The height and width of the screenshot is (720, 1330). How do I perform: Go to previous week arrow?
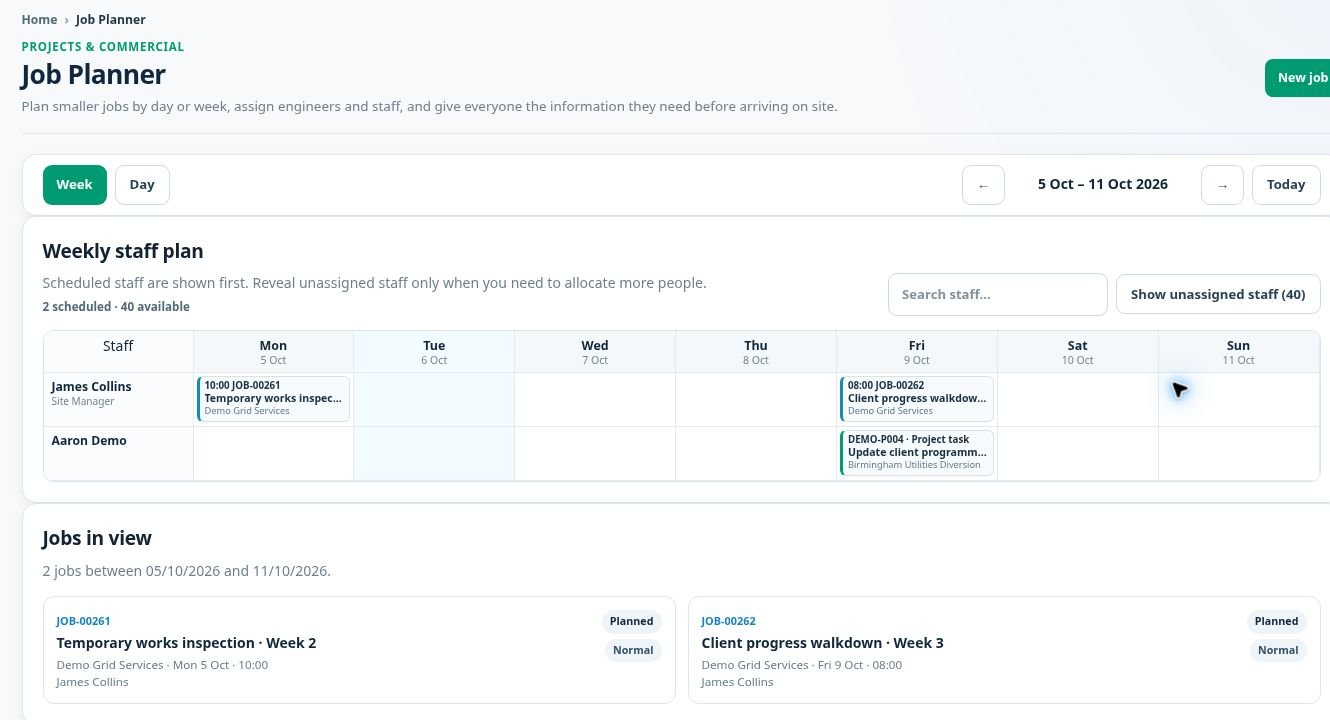point(983,185)
